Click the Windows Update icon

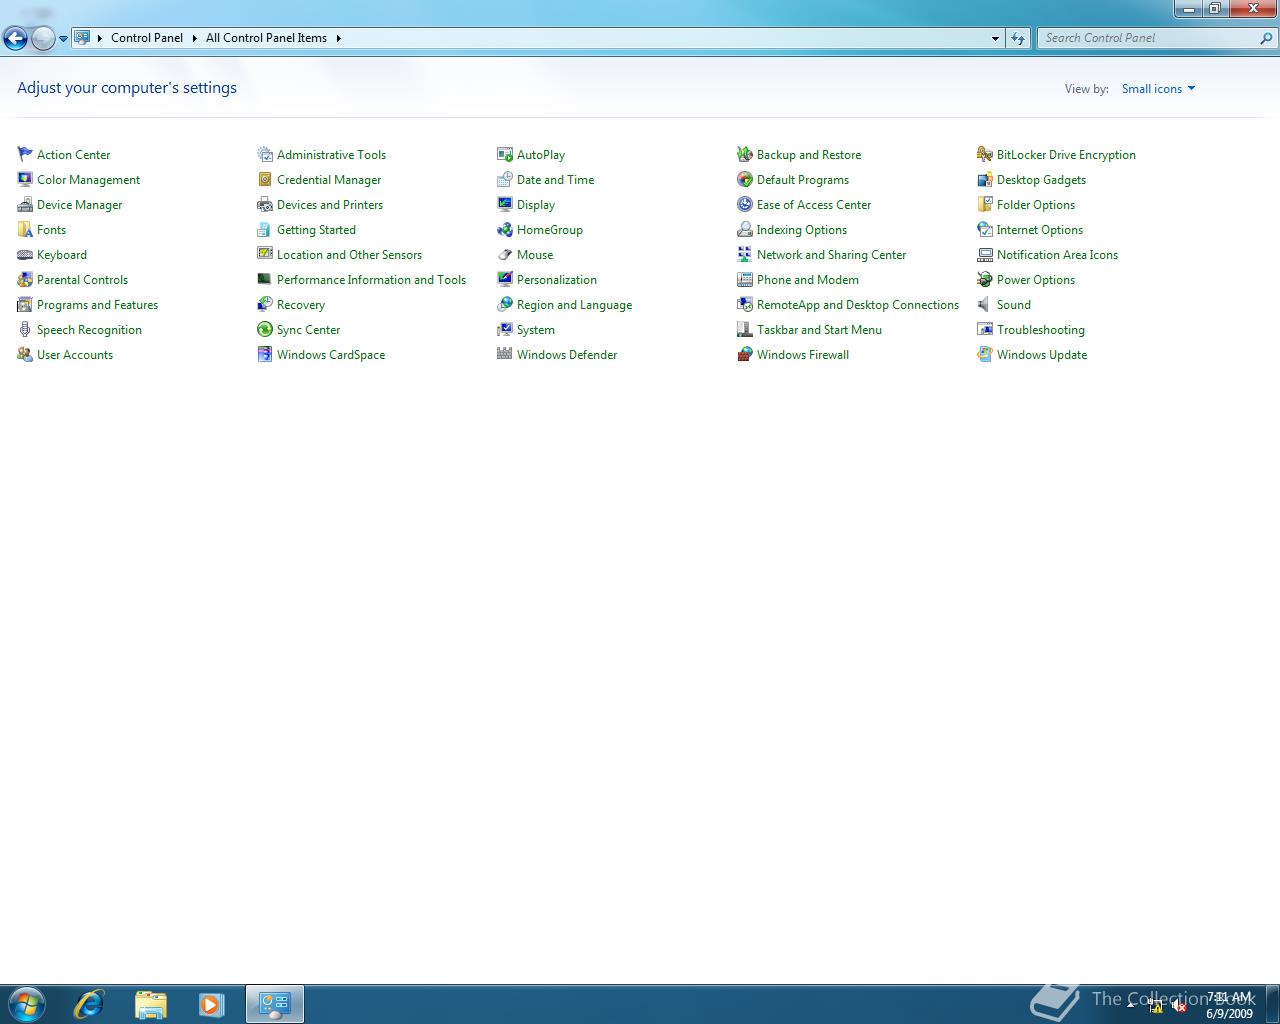[985, 354]
